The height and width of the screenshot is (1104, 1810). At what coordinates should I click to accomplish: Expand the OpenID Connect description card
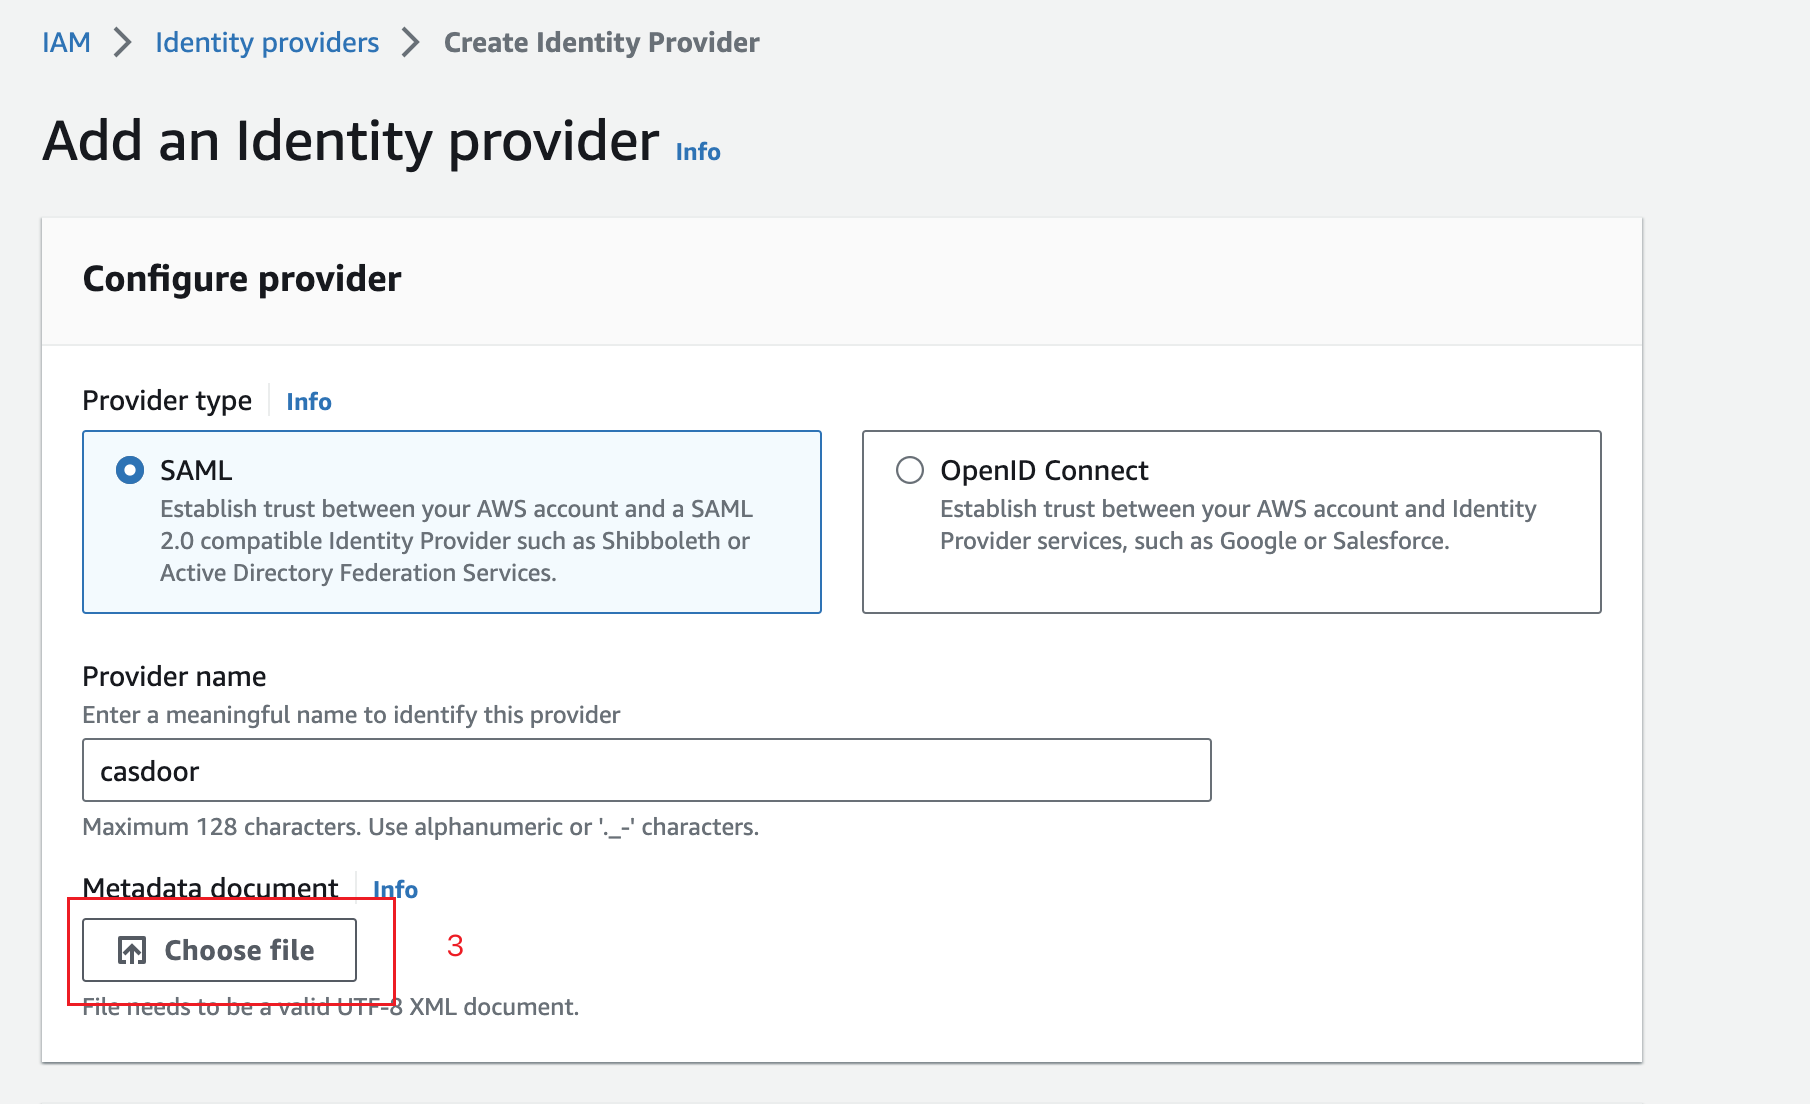click(1230, 523)
